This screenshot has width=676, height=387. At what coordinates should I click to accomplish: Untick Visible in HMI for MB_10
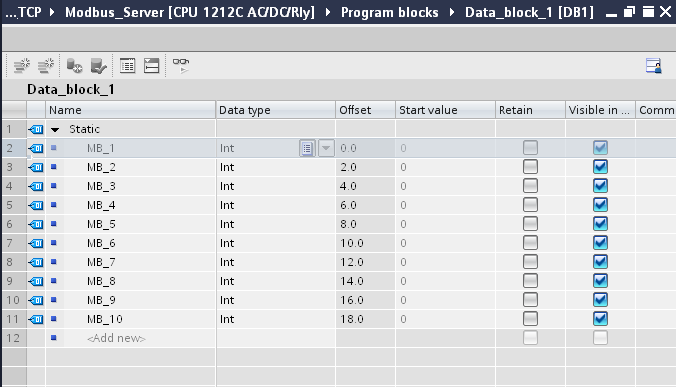pos(600,318)
